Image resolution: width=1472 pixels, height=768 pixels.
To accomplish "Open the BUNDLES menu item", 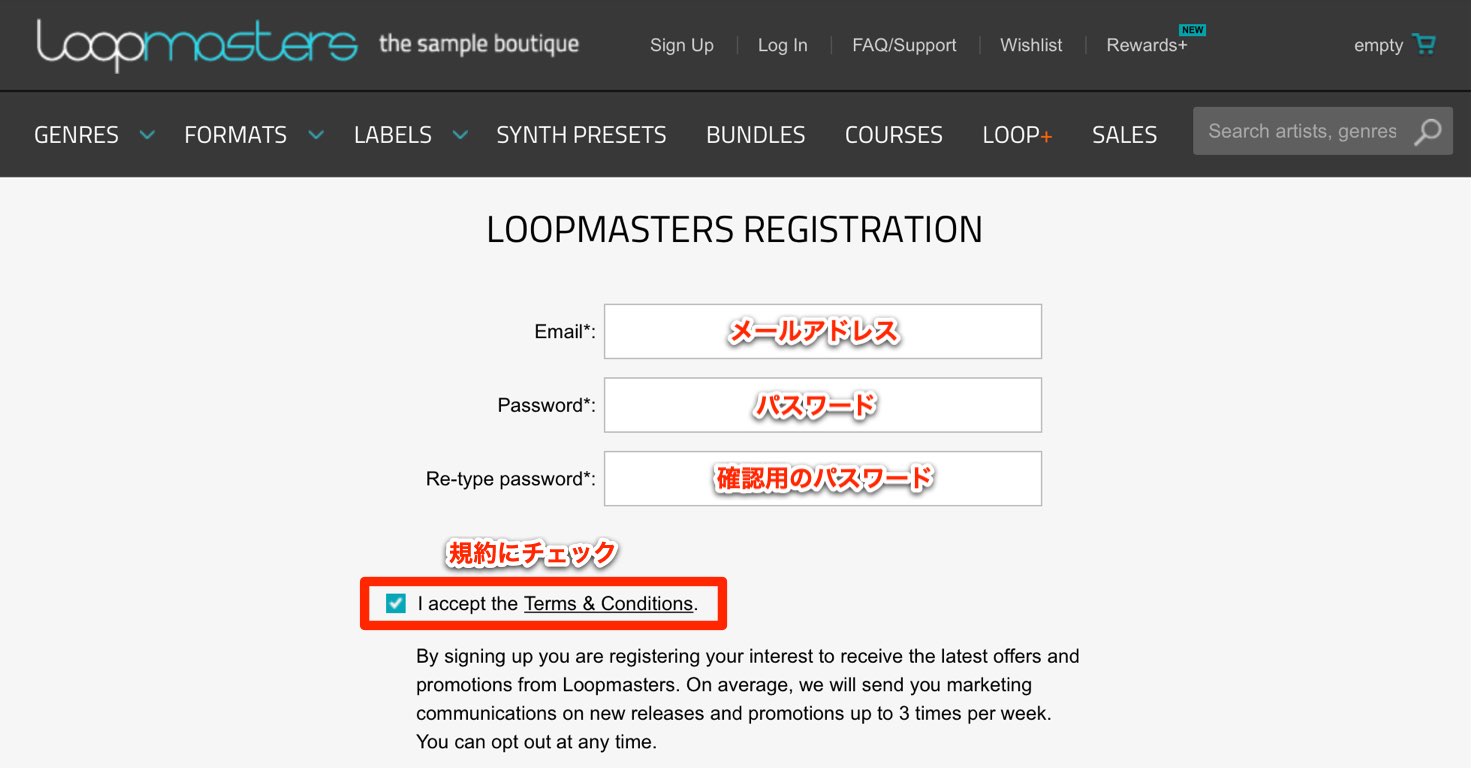I will coord(755,135).
